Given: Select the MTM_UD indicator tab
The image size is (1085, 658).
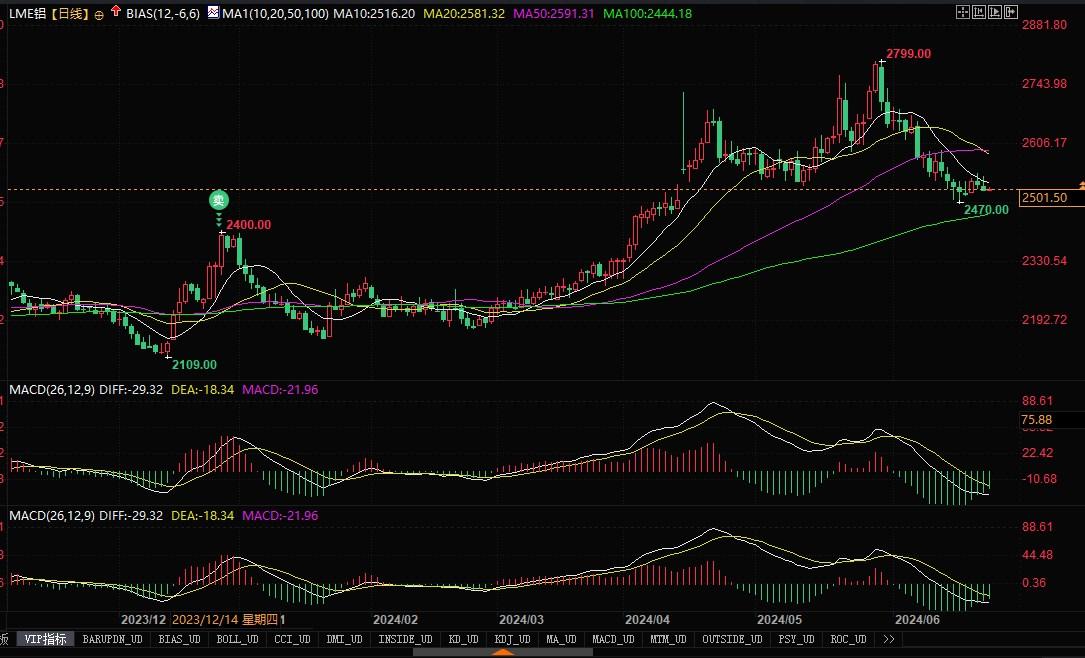Looking at the screenshot, I should click(x=668, y=639).
